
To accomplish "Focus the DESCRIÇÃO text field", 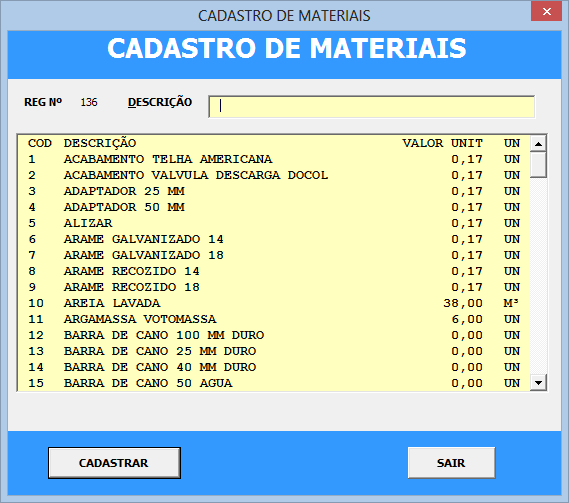I will pos(372,107).
